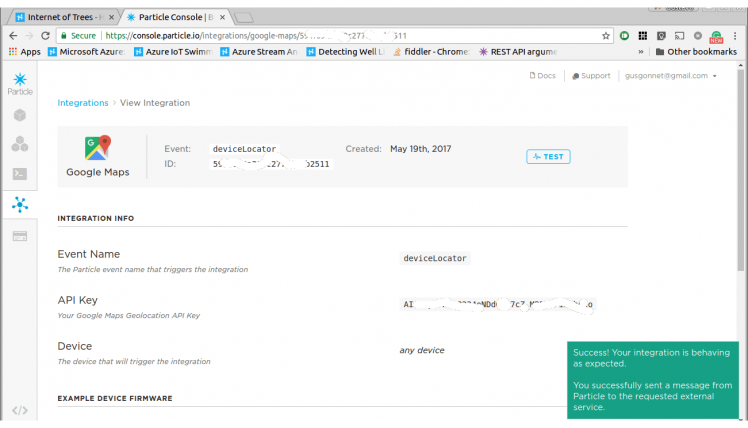
Task: Click the Pocket-style extension icon
Action: tap(661, 36)
